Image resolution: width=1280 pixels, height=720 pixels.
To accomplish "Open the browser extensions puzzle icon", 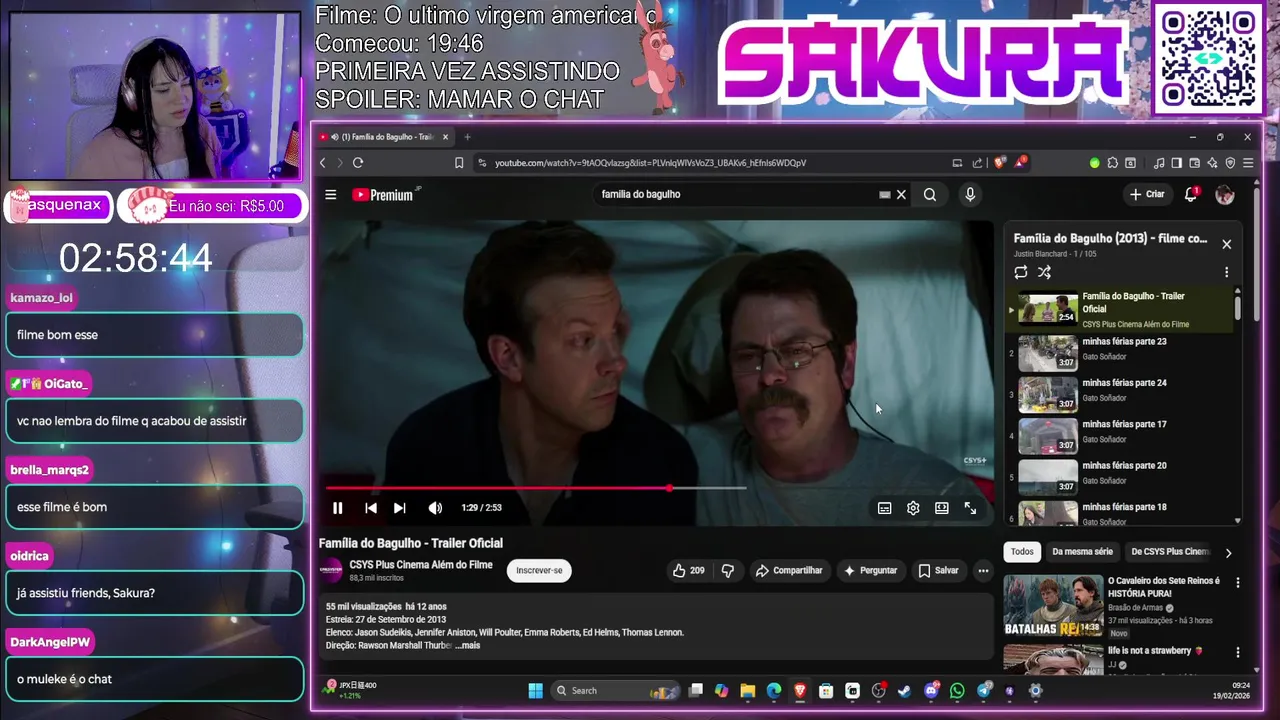I will click(x=1112, y=163).
